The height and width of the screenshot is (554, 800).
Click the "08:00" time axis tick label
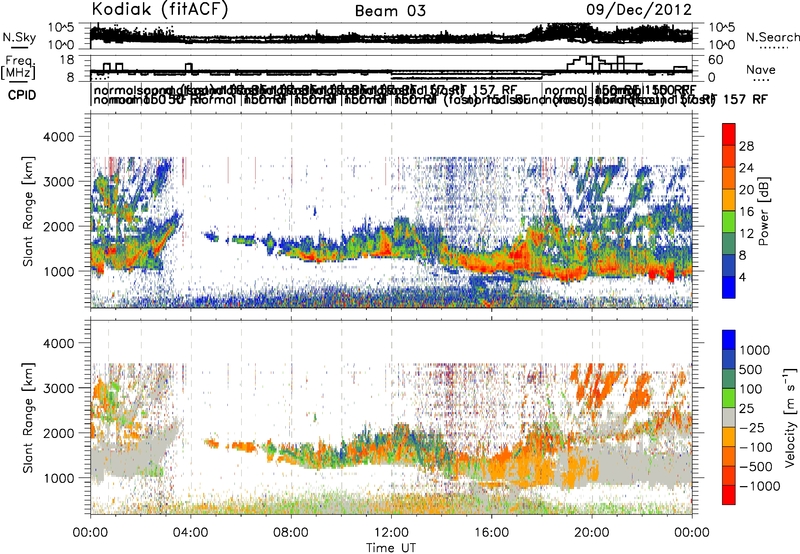pos(291,533)
